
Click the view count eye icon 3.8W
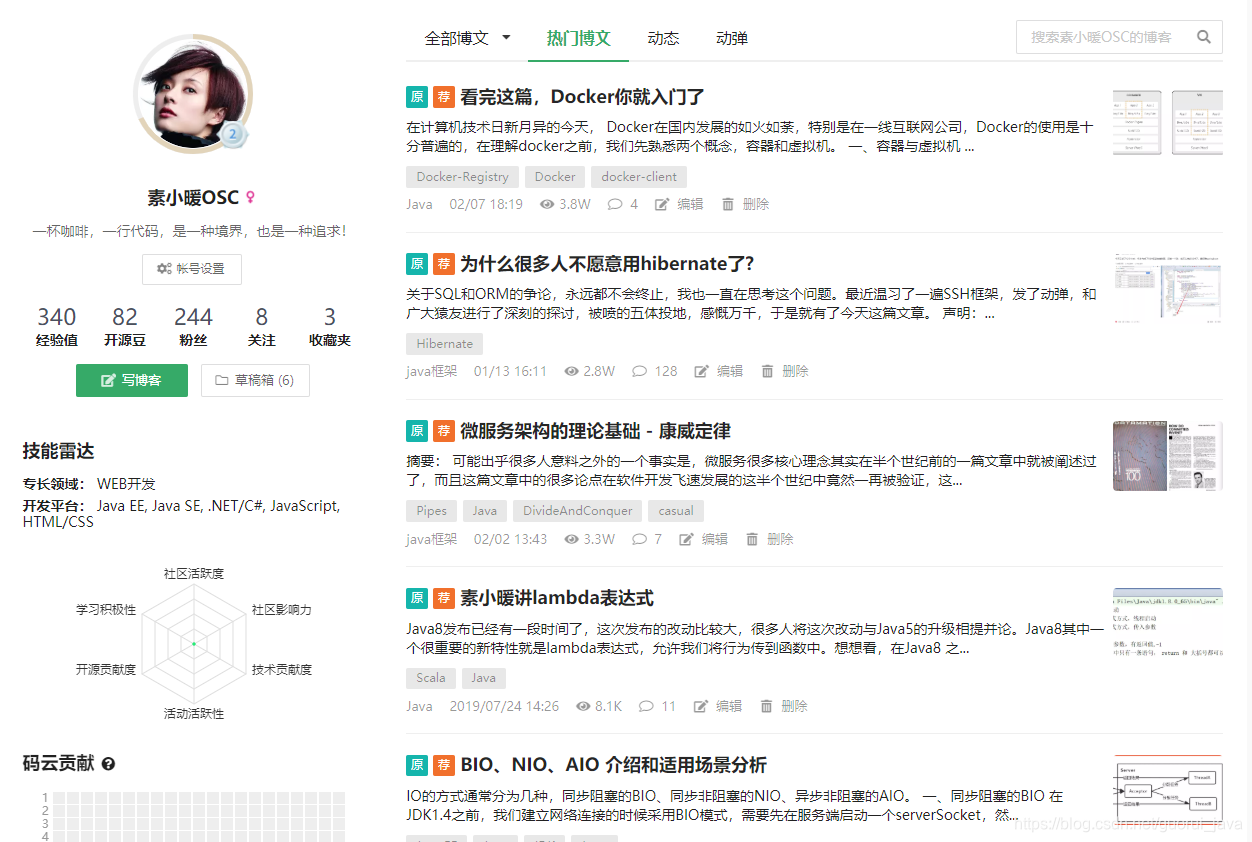[547, 204]
